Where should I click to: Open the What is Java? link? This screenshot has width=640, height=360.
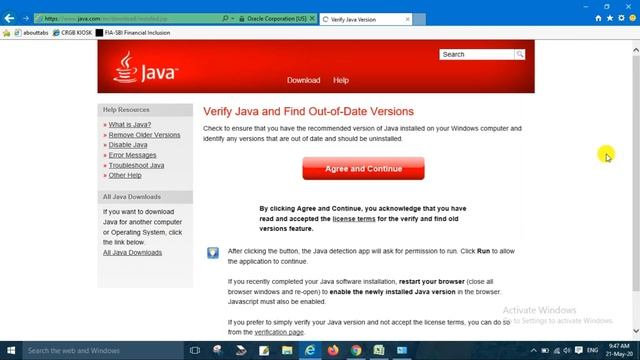[x=129, y=124]
